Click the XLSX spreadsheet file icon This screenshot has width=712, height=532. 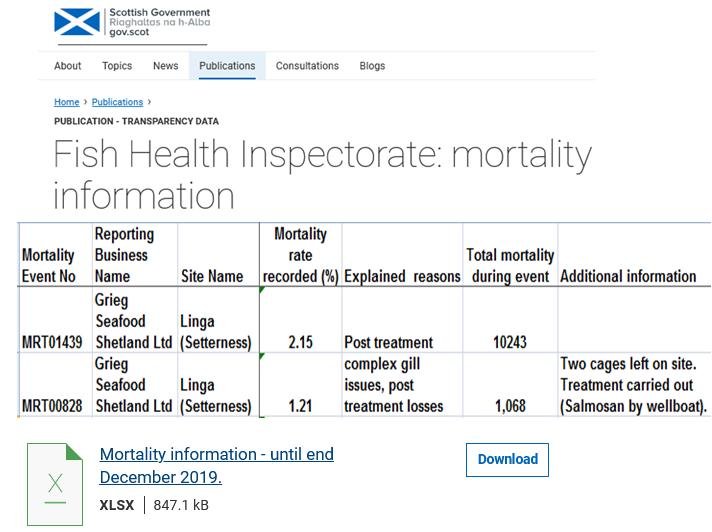tap(55, 484)
